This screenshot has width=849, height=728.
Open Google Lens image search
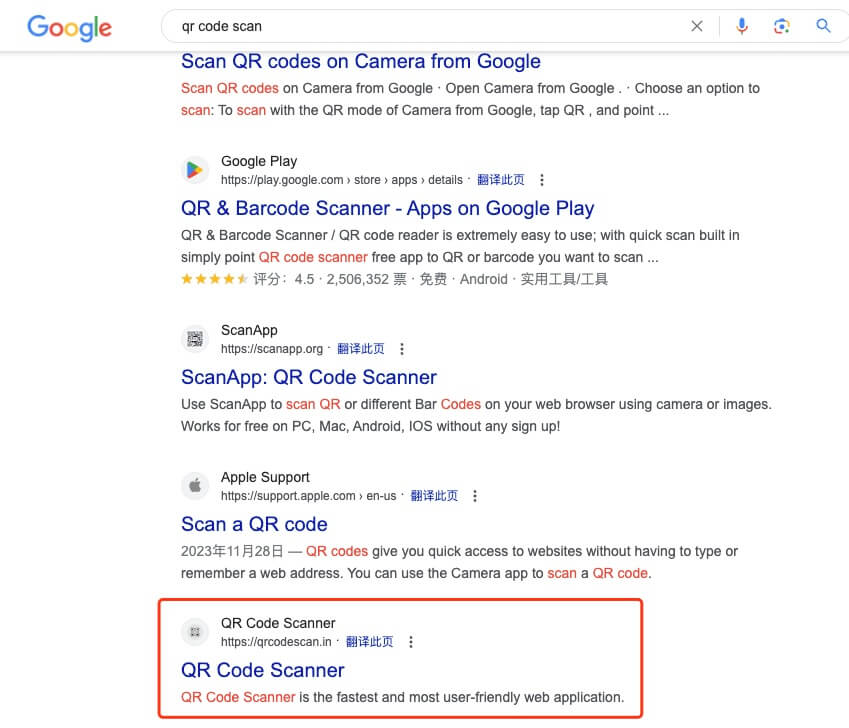point(782,26)
